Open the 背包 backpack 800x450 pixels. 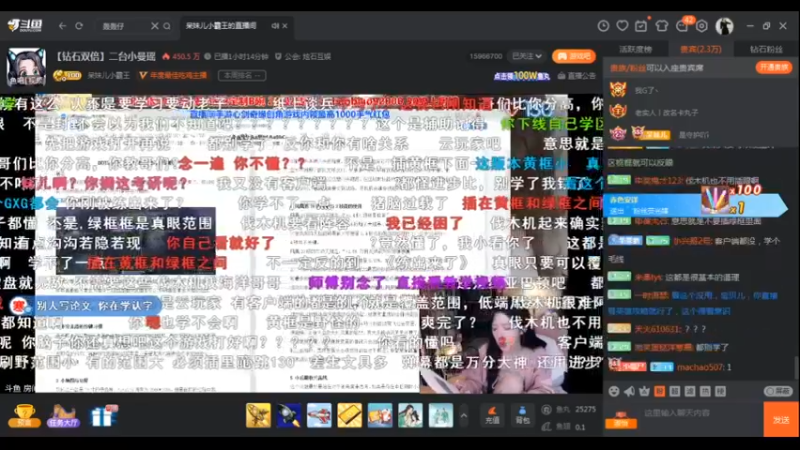[x=522, y=415]
